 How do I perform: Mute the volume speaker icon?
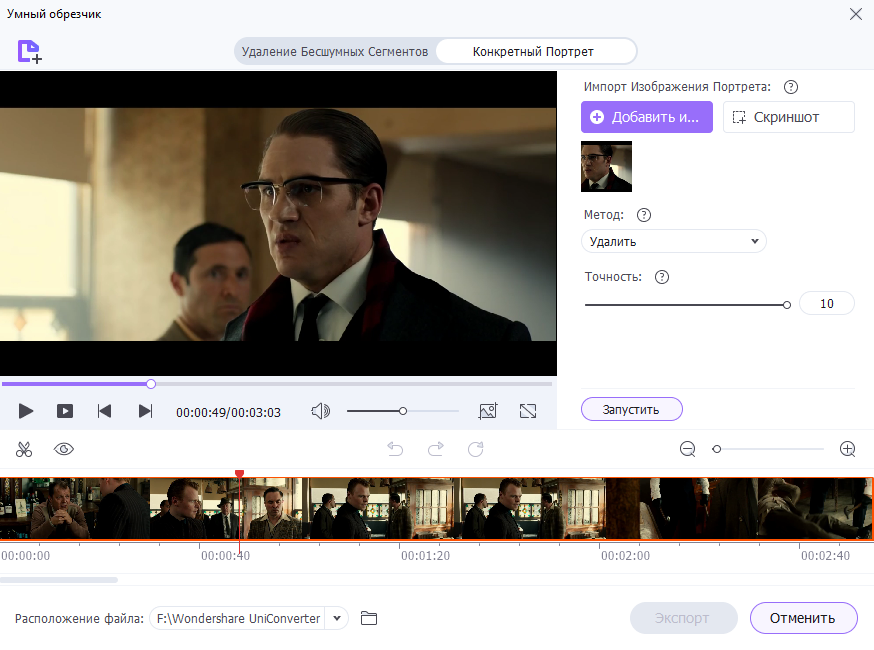321,411
